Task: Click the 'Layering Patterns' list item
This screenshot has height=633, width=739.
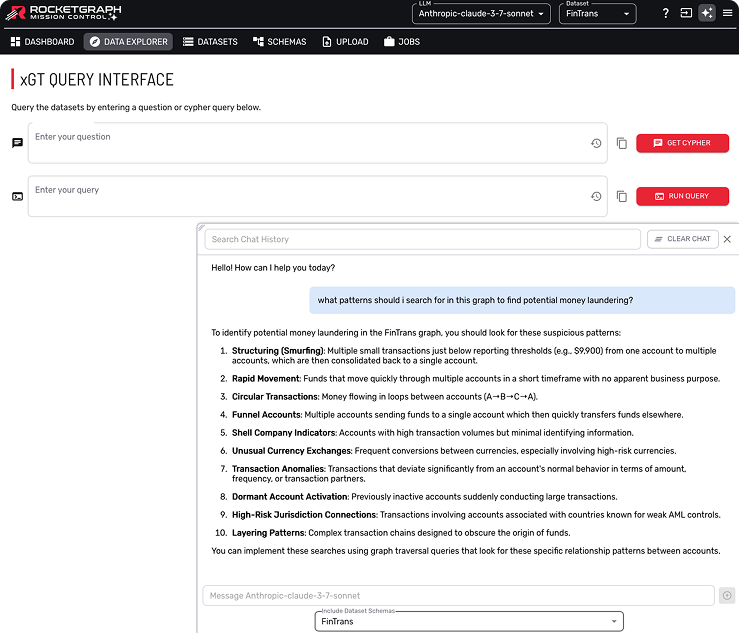Action: (x=393, y=533)
